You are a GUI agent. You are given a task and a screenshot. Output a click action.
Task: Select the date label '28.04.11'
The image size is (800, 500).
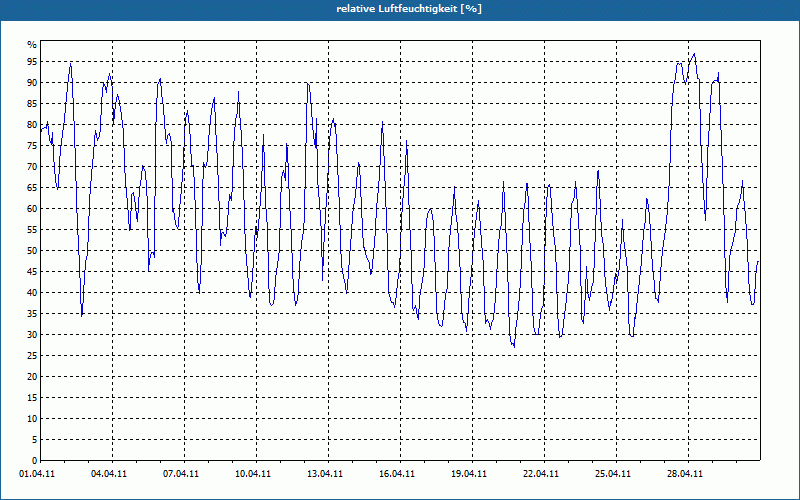tap(684, 473)
